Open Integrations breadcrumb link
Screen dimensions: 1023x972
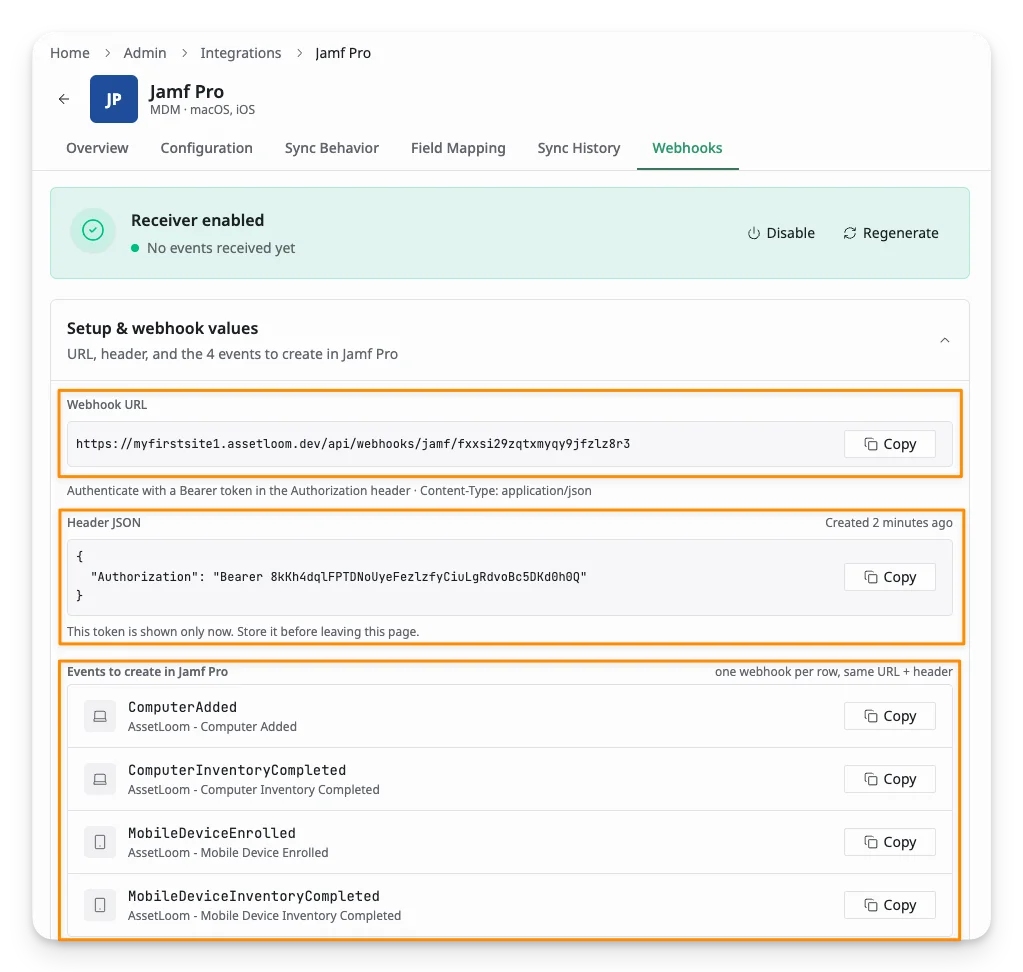point(241,53)
